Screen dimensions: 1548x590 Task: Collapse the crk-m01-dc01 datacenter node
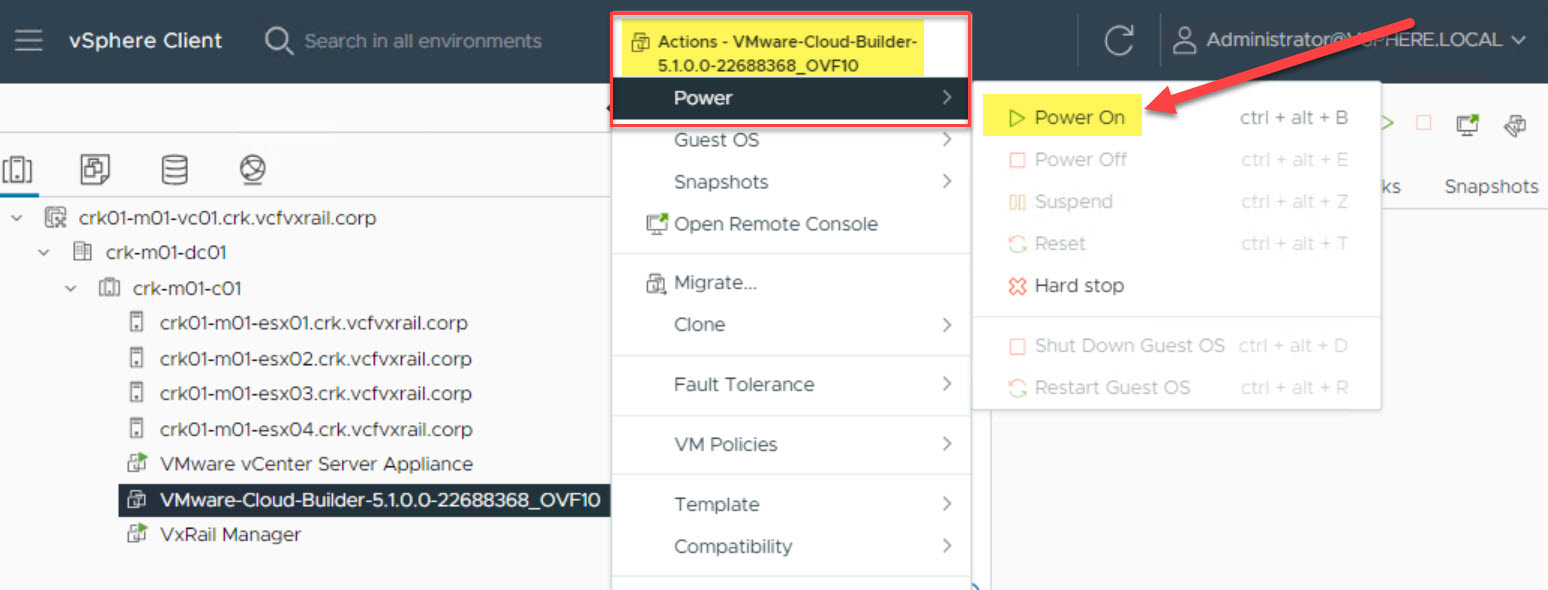tap(44, 254)
